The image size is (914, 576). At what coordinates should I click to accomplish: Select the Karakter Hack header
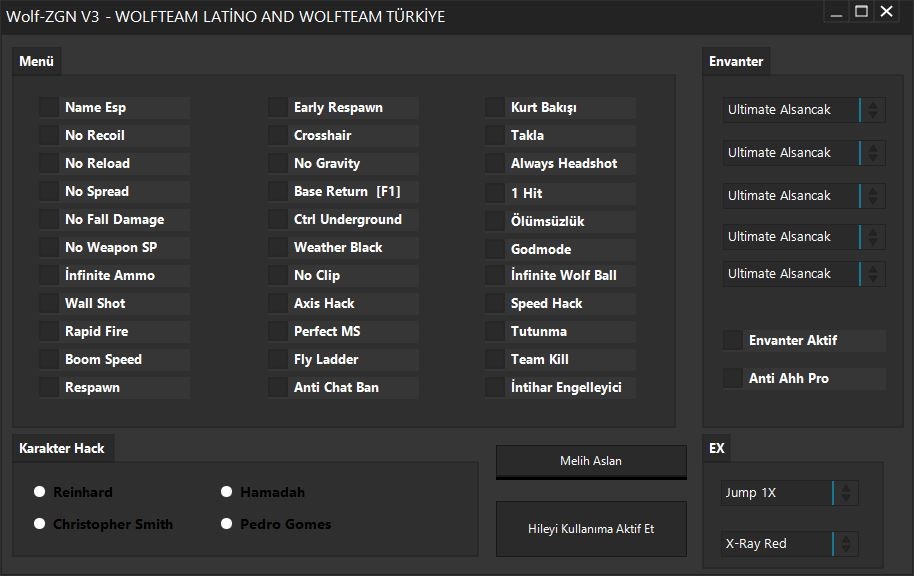(x=62, y=448)
